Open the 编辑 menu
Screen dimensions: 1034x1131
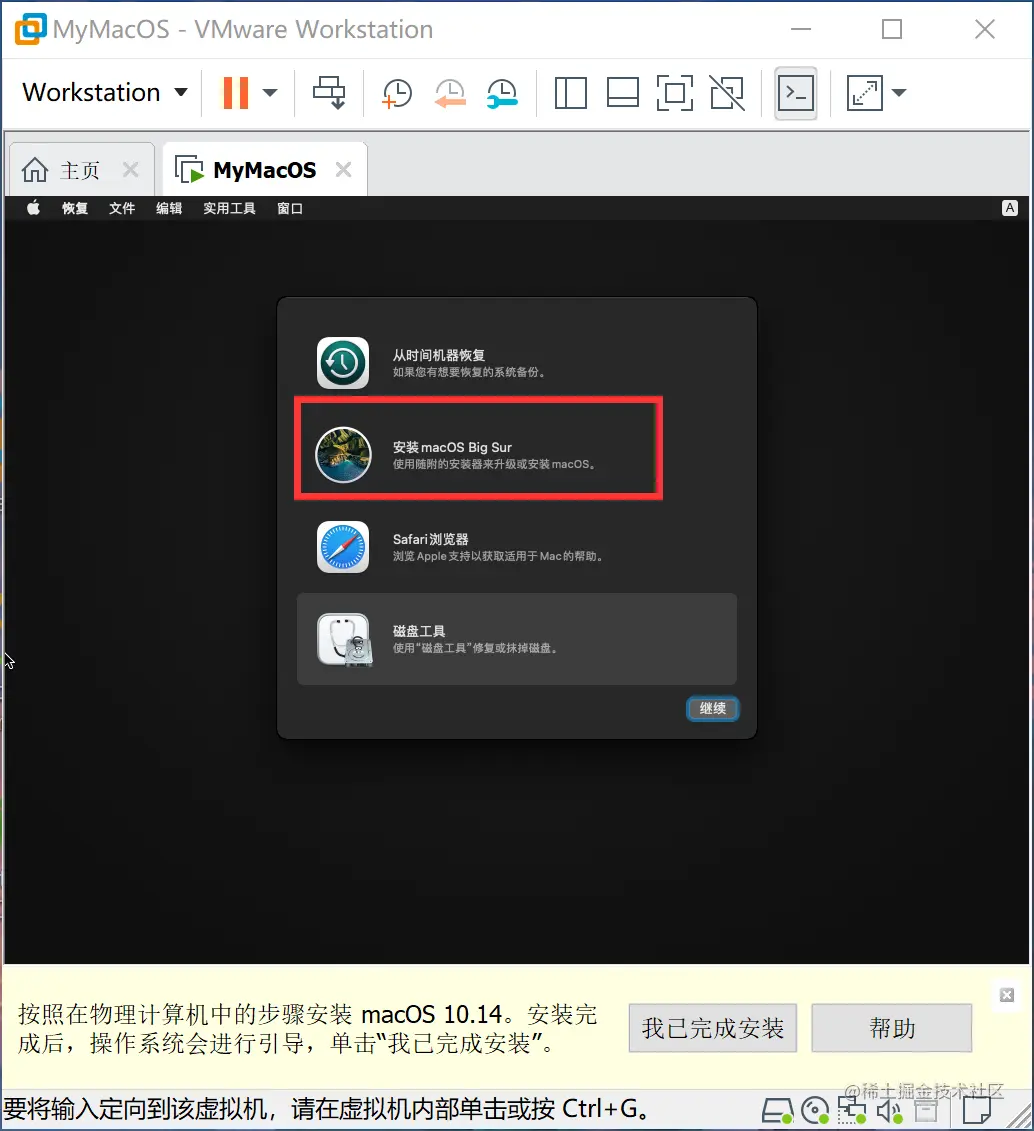click(169, 208)
